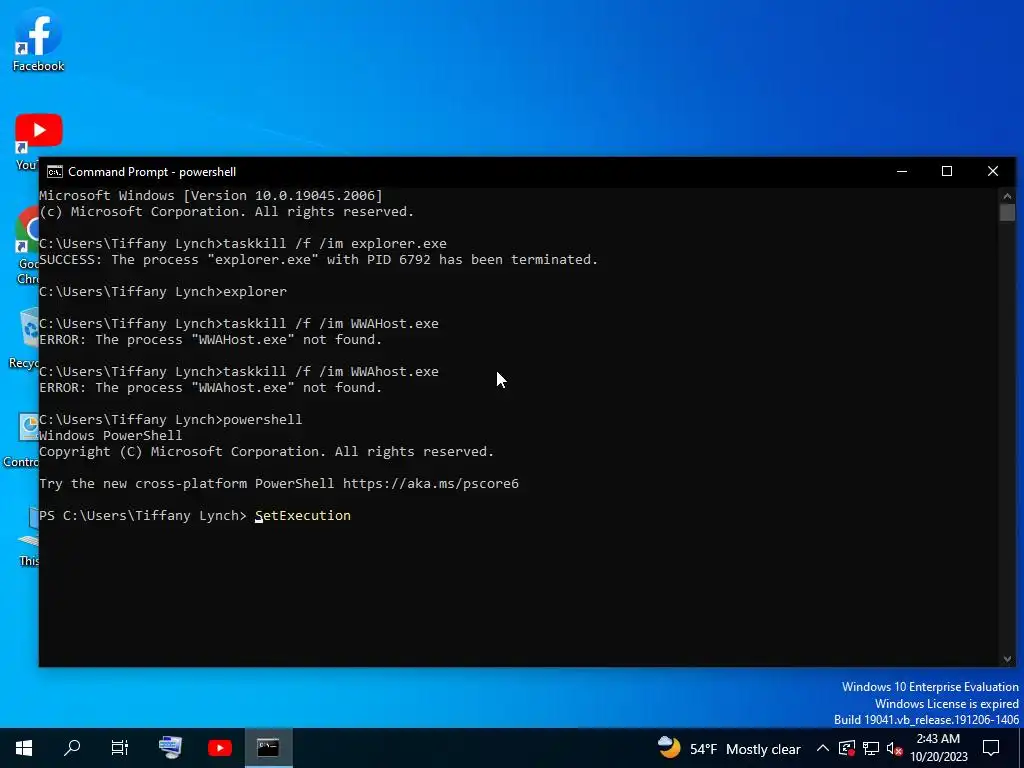This screenshot has height=768, width=1024.
Task: Open the notification center icon
Action: (x=991, y=748)
